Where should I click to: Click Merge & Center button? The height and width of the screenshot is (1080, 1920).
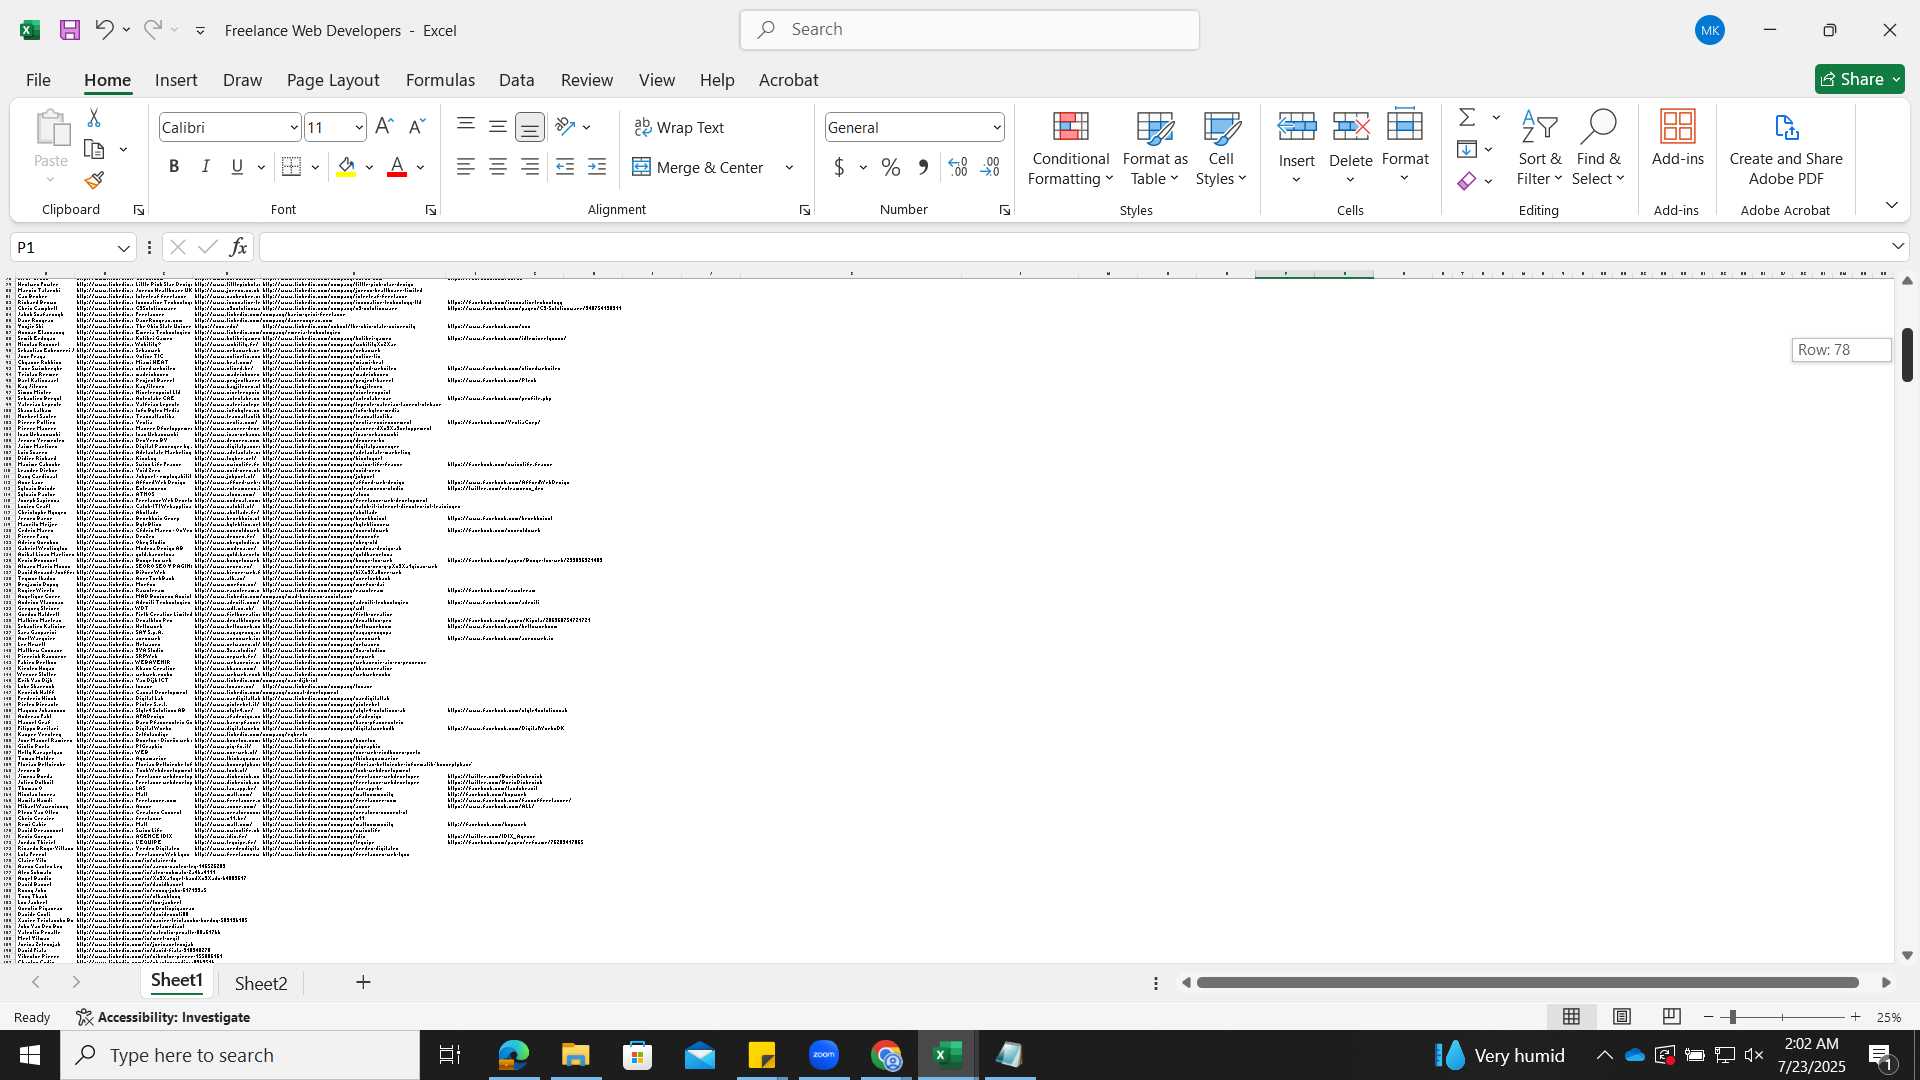(x=698, y=167)
